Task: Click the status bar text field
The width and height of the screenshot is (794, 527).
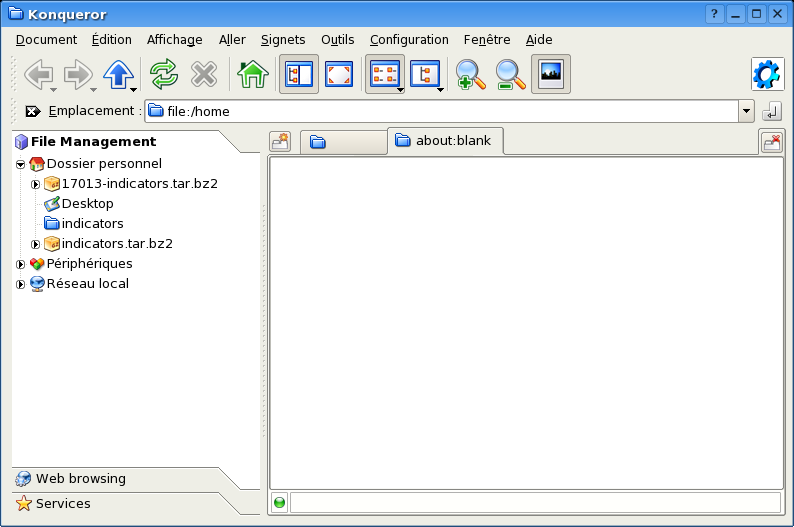Action: point(536,503)
